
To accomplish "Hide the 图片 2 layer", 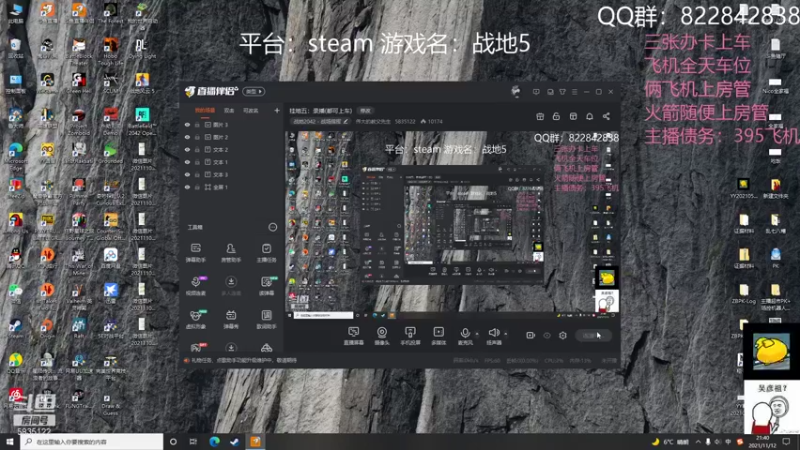I will (x=187, y=137).
